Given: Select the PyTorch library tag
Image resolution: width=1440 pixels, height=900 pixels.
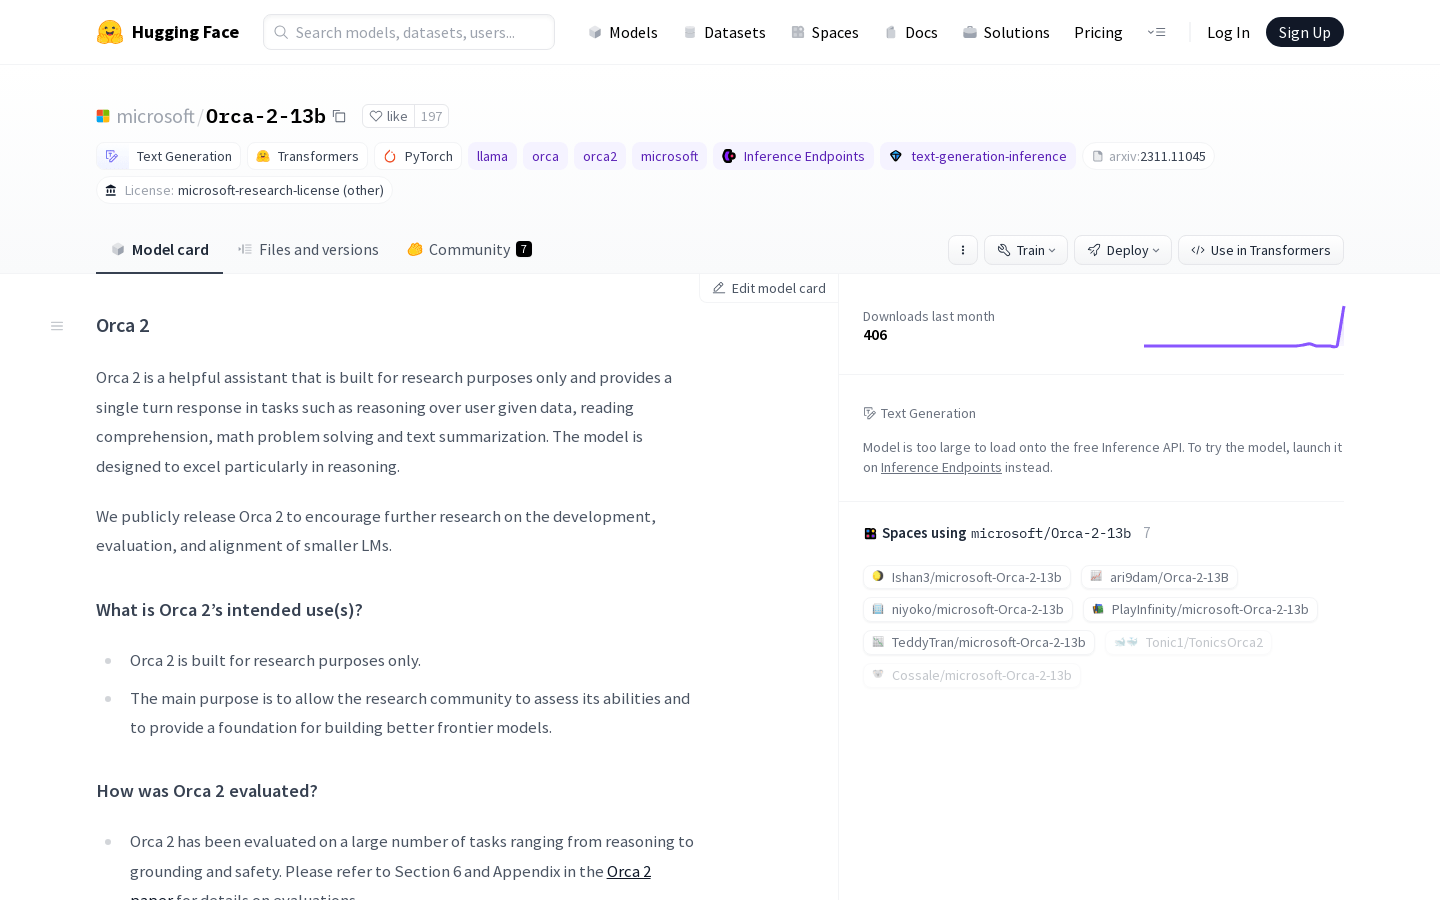Looking at the screenshot, I should pos(418,156).
